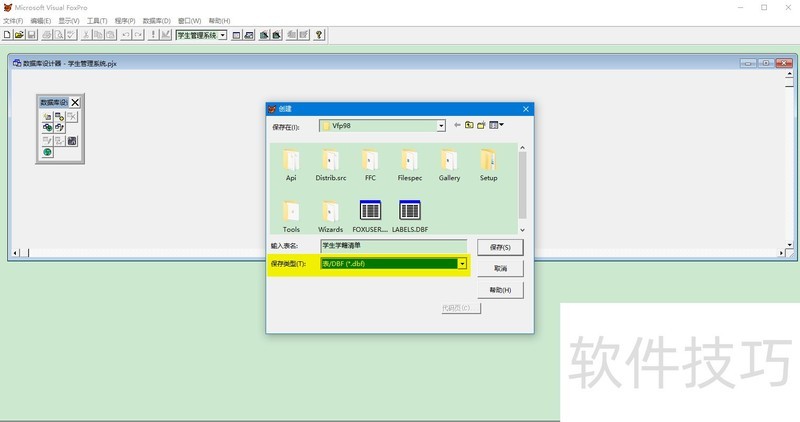Go back using the dialog's back arrow

[x=456, y=125]
